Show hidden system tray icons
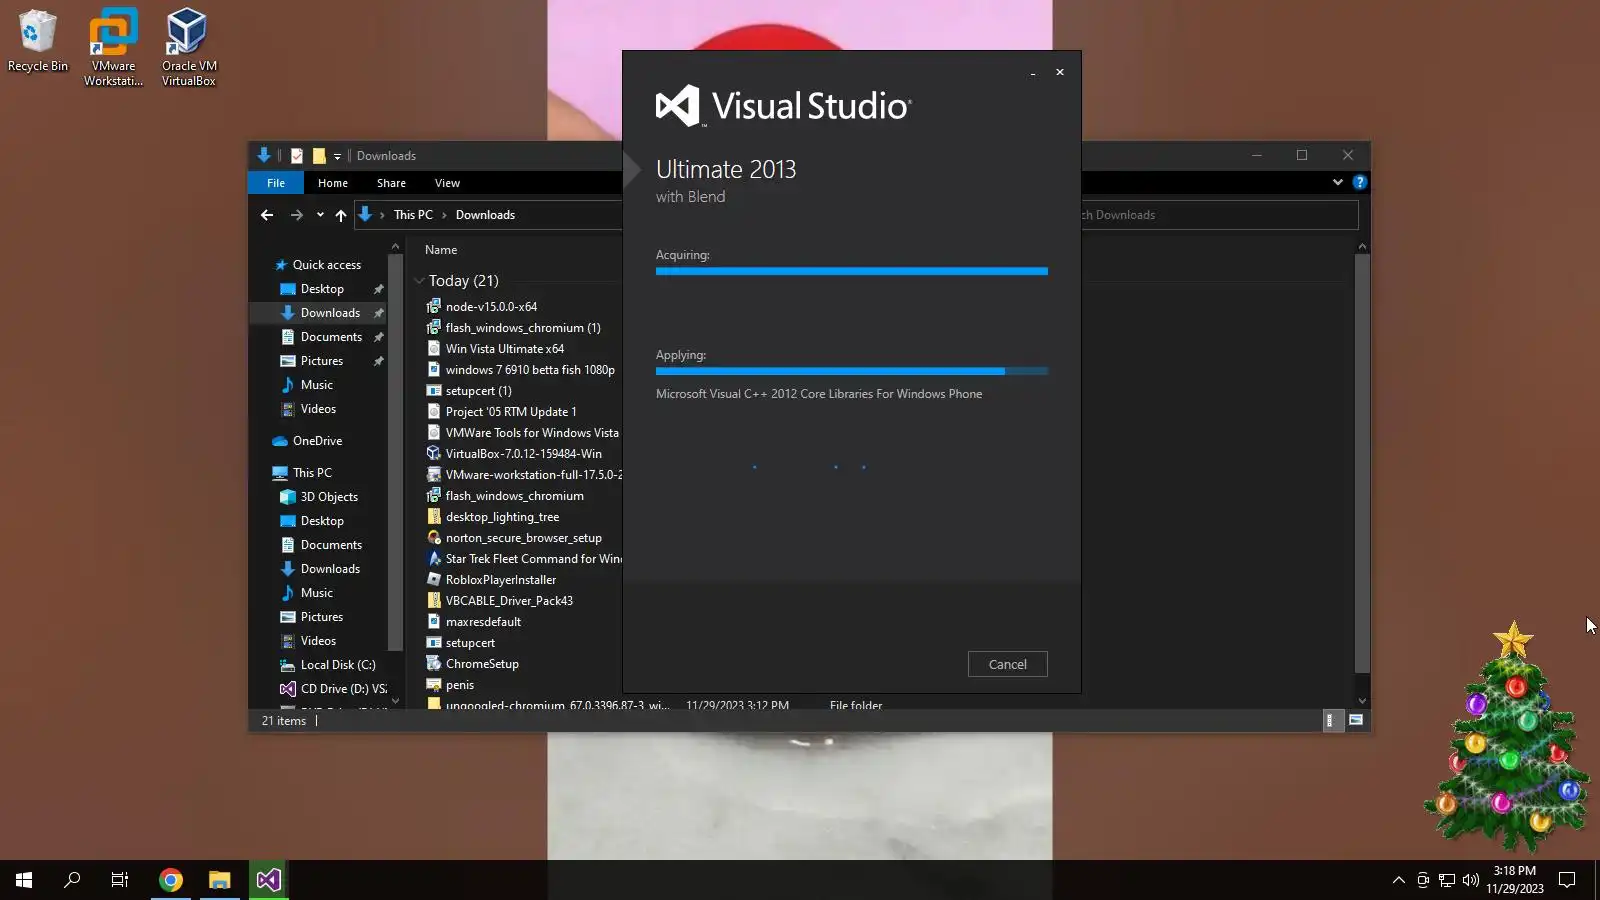Screen dimensions: 1600x900 (x=1398, y=880)
